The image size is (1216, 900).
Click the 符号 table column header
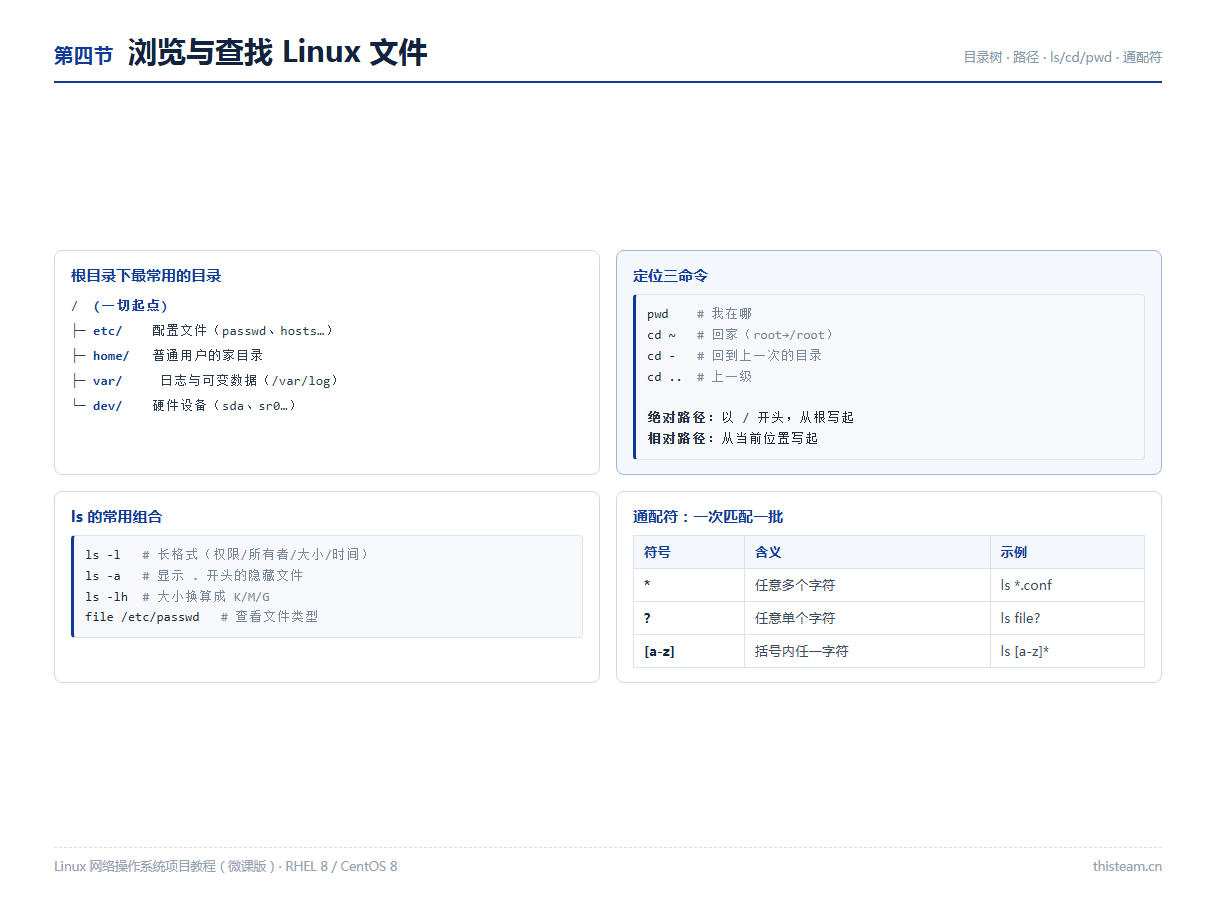689,552
